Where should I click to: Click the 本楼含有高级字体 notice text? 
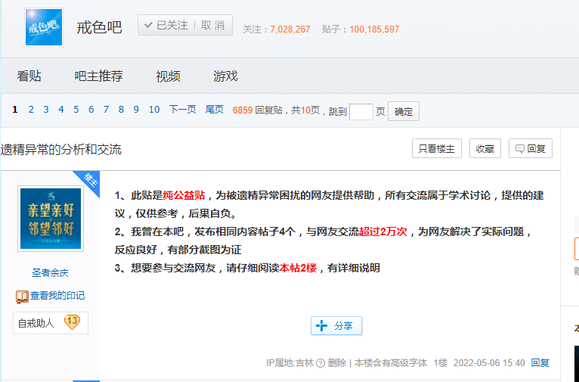tap(391, 363)
